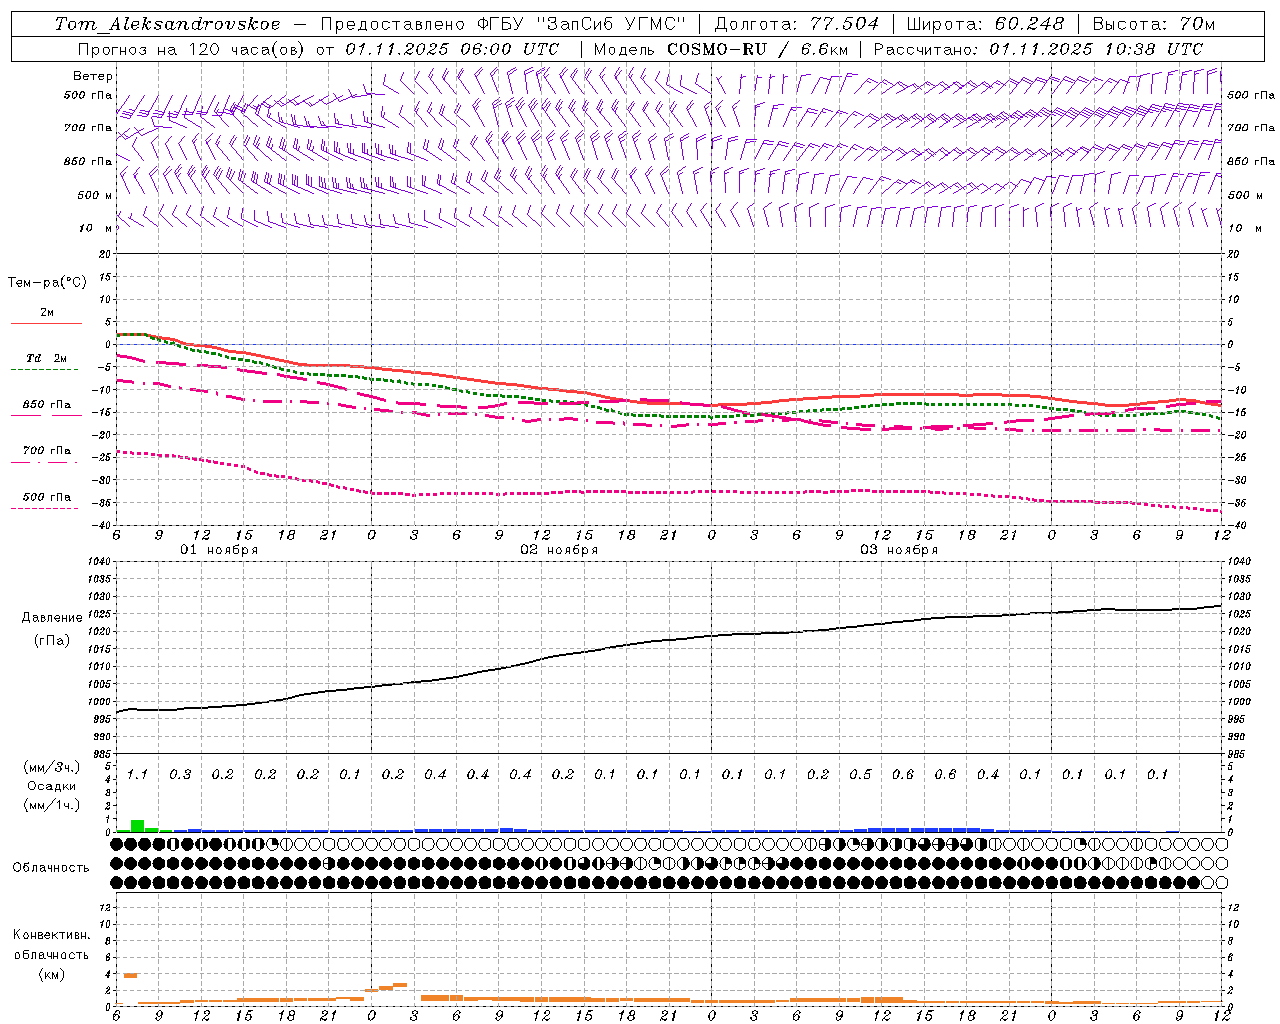Viewport: 1280px width, 1024px height.
Task: Click the '(мм/1ч.)' unit label
Action: pyautogui.click(x=51, y=804)
